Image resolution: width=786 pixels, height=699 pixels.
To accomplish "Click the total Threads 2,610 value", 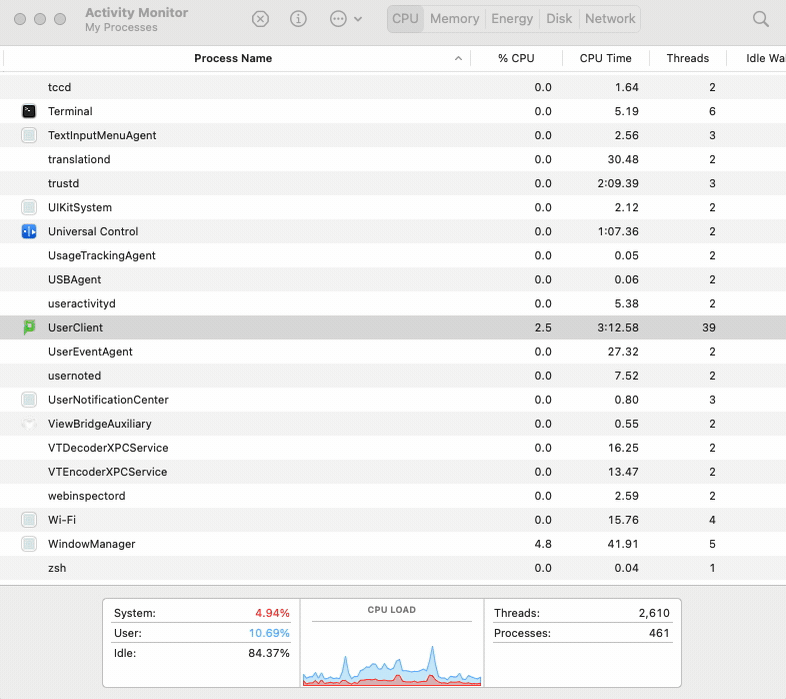I will click(654, 613).
